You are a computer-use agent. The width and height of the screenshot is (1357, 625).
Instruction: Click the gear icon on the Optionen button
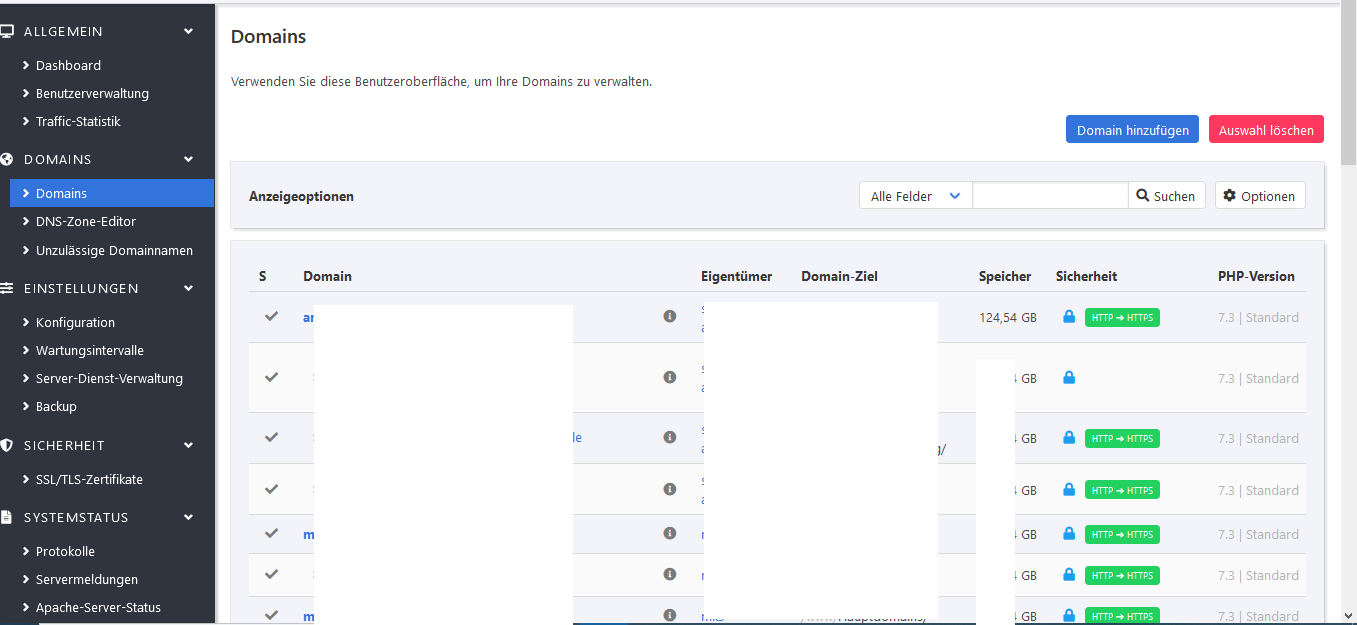tap(1230, 196)
